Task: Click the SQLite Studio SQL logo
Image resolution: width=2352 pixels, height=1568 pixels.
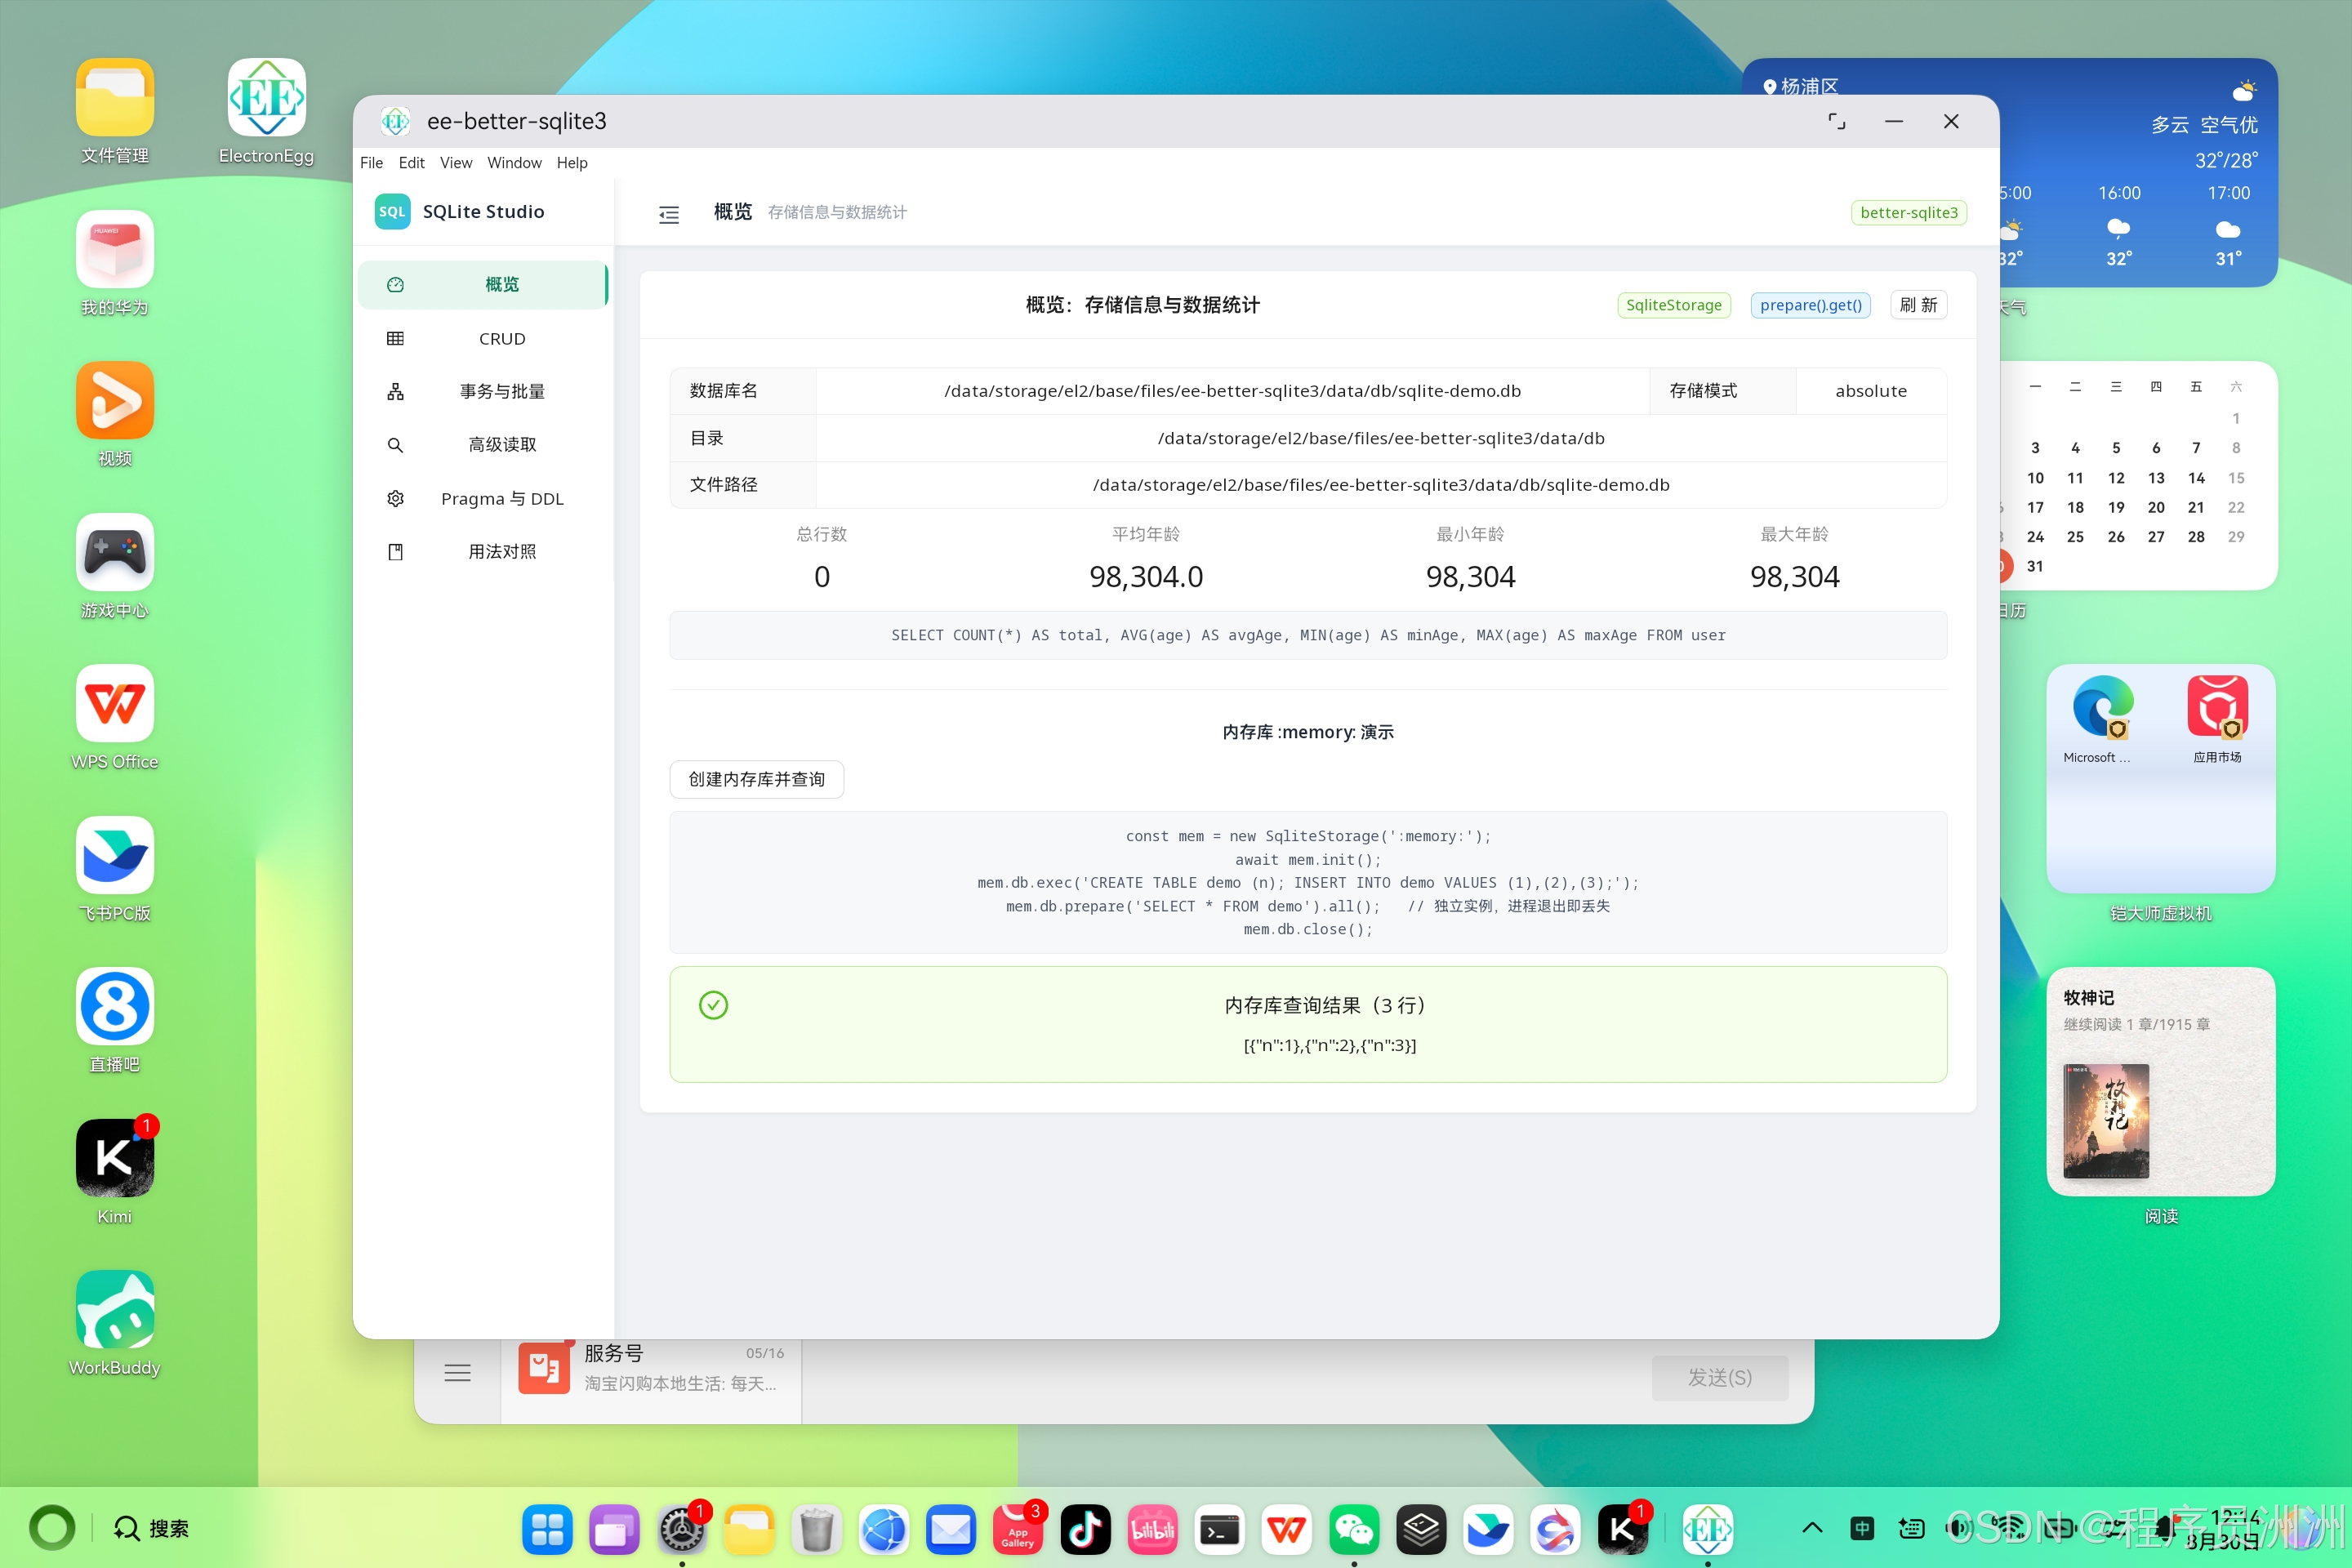Action: [392, 212]
